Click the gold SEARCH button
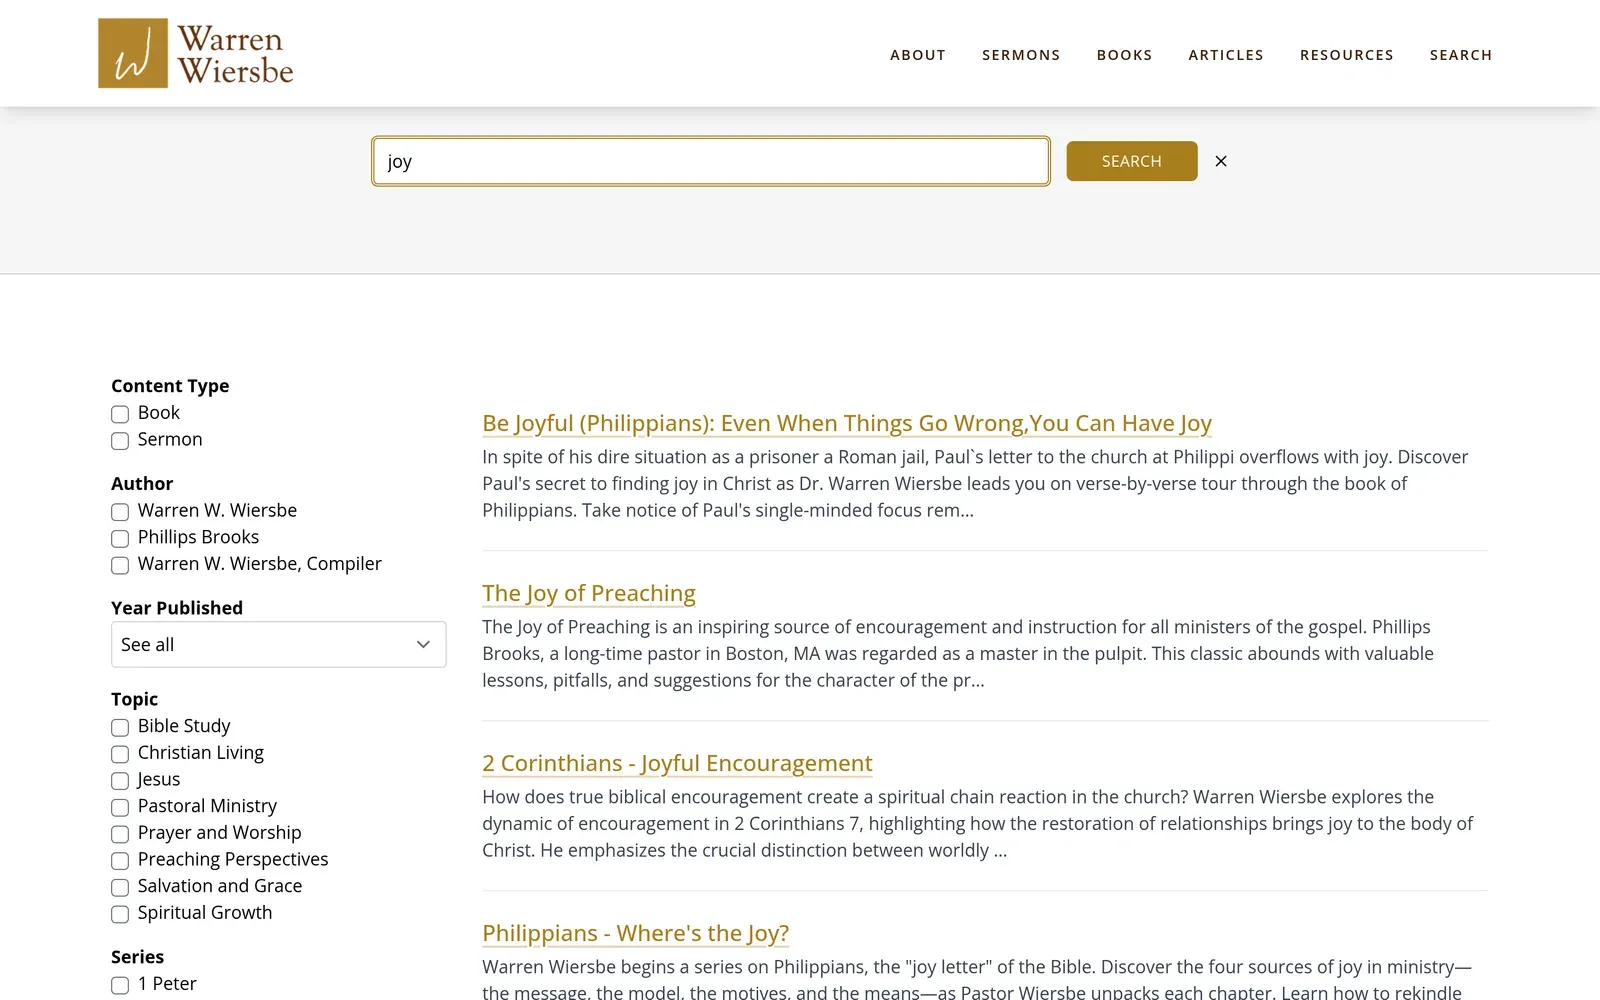Image resolution: width=1600 pixels, height=1000 pixels. [x=1131, y=161]
